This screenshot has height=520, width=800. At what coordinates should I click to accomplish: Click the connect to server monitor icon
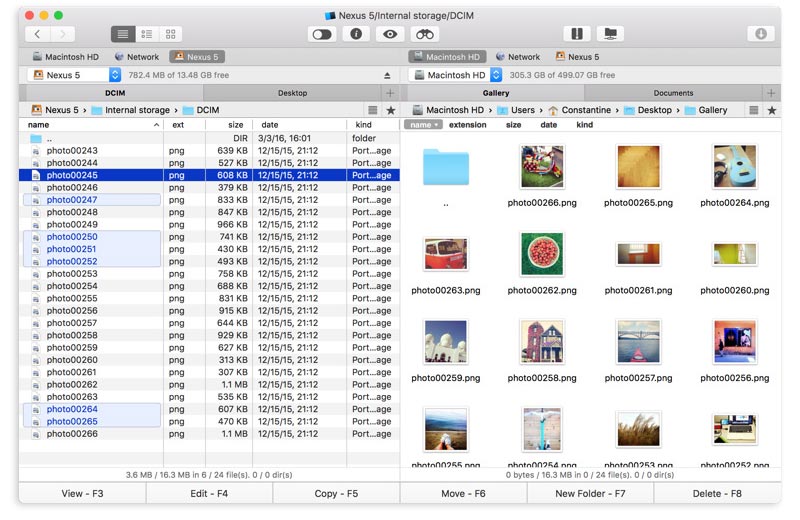(610, 34)
